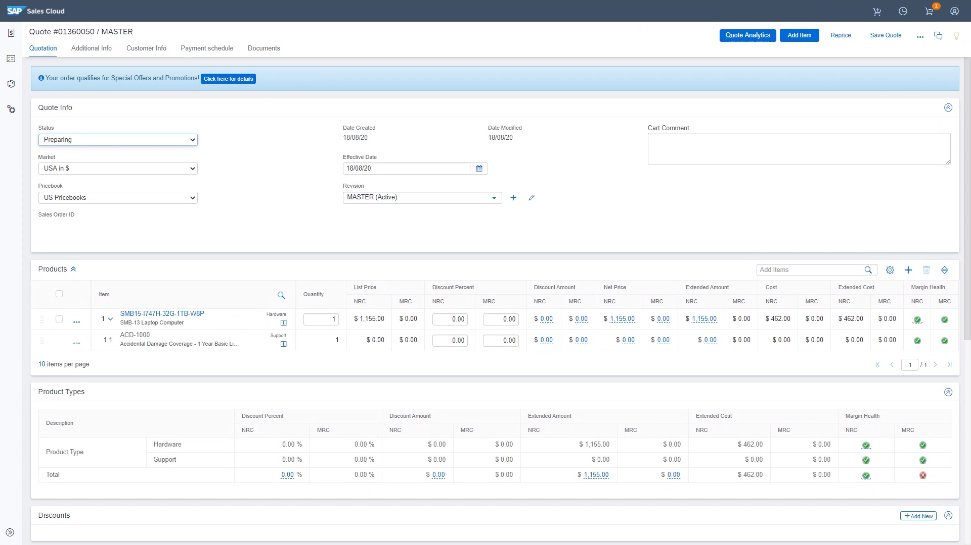Switch to the Additional Info tab

[91, 48]
